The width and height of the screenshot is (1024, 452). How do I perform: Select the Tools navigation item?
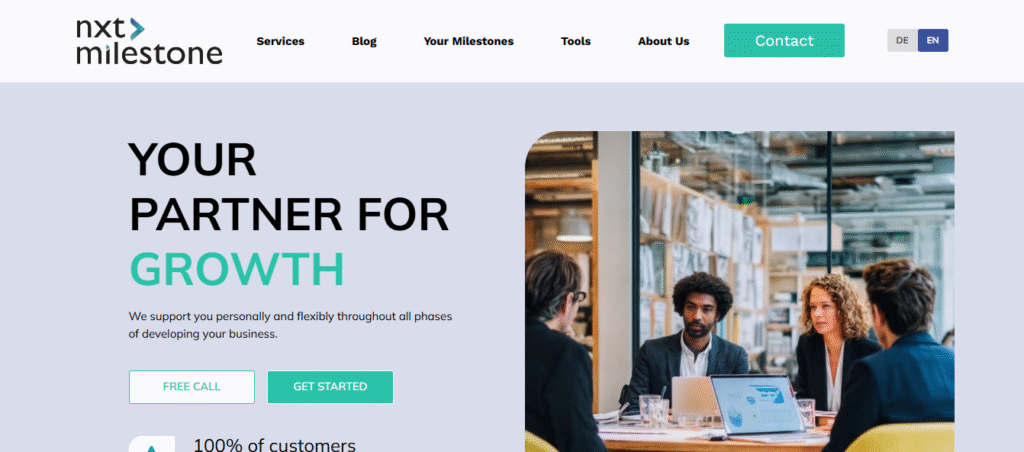coord(575,41)
